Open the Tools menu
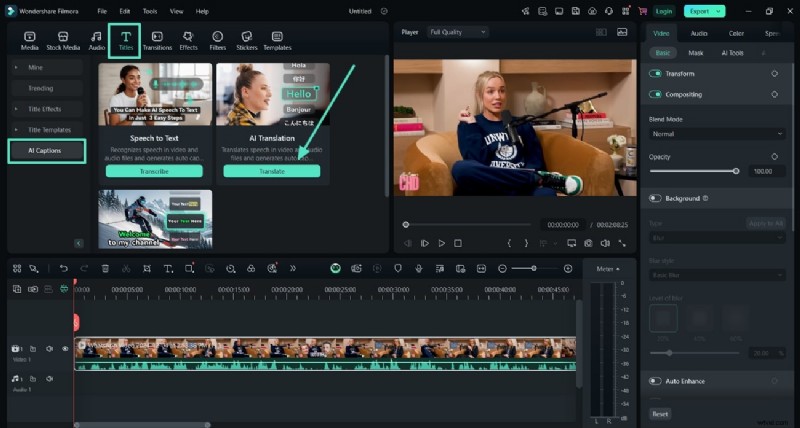This screenshot has height=428, width=800. click(x=150, y=11)
